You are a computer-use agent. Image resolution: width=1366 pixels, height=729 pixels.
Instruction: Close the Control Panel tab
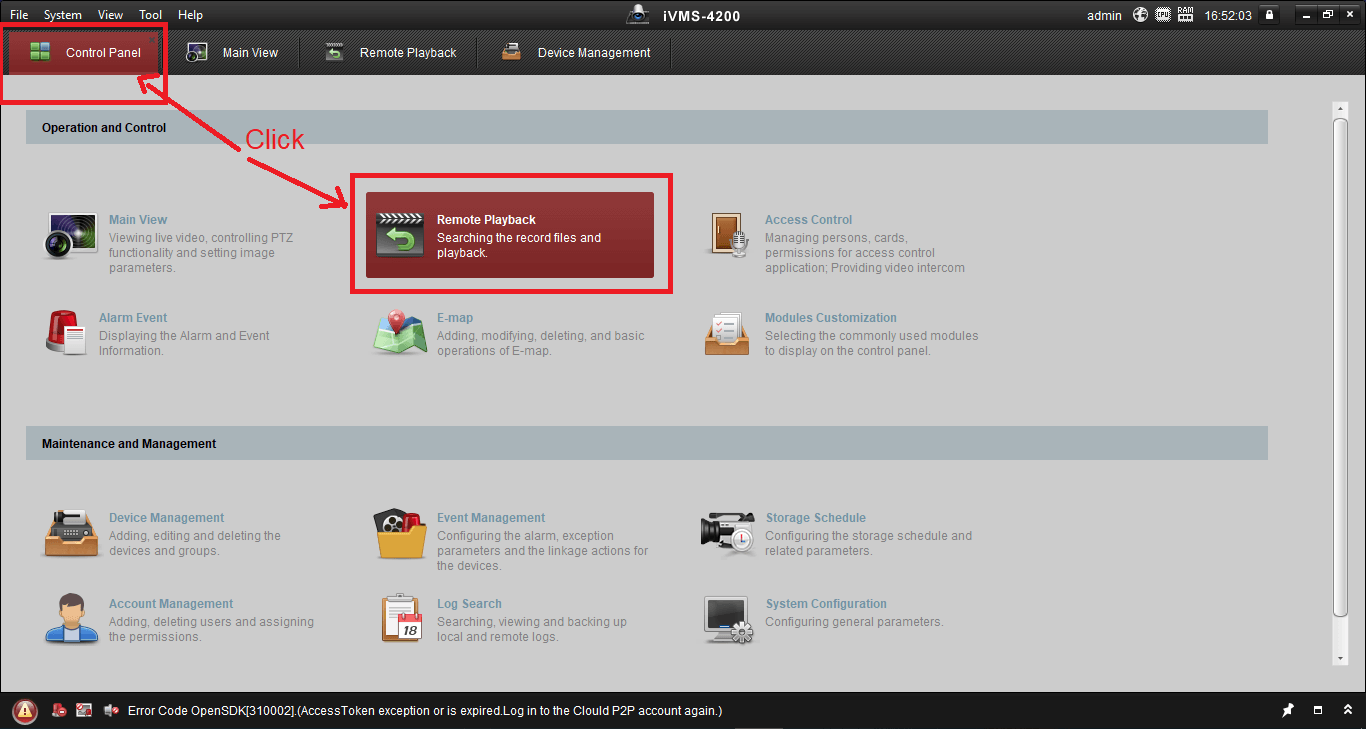[153, 39]
